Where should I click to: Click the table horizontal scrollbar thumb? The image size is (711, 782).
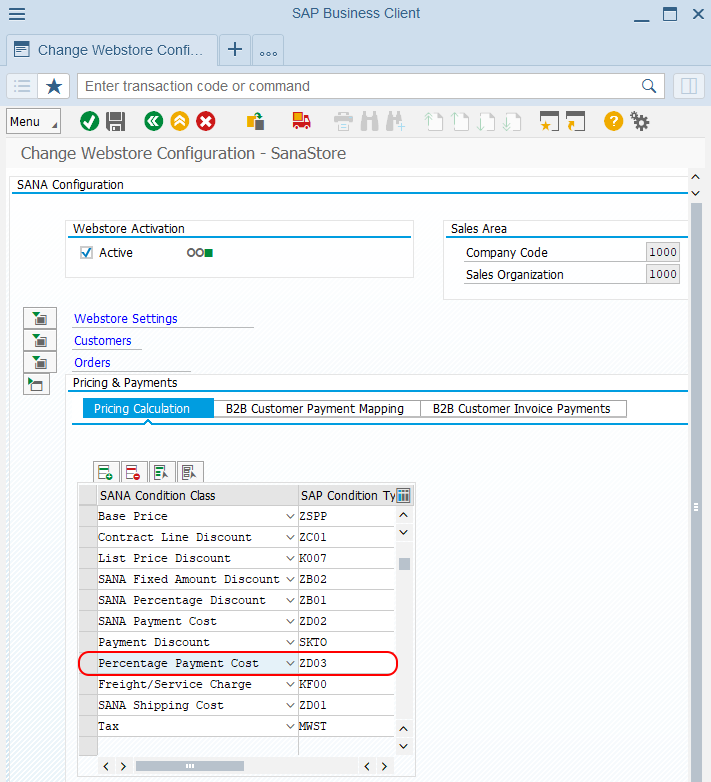click(189, 766)
